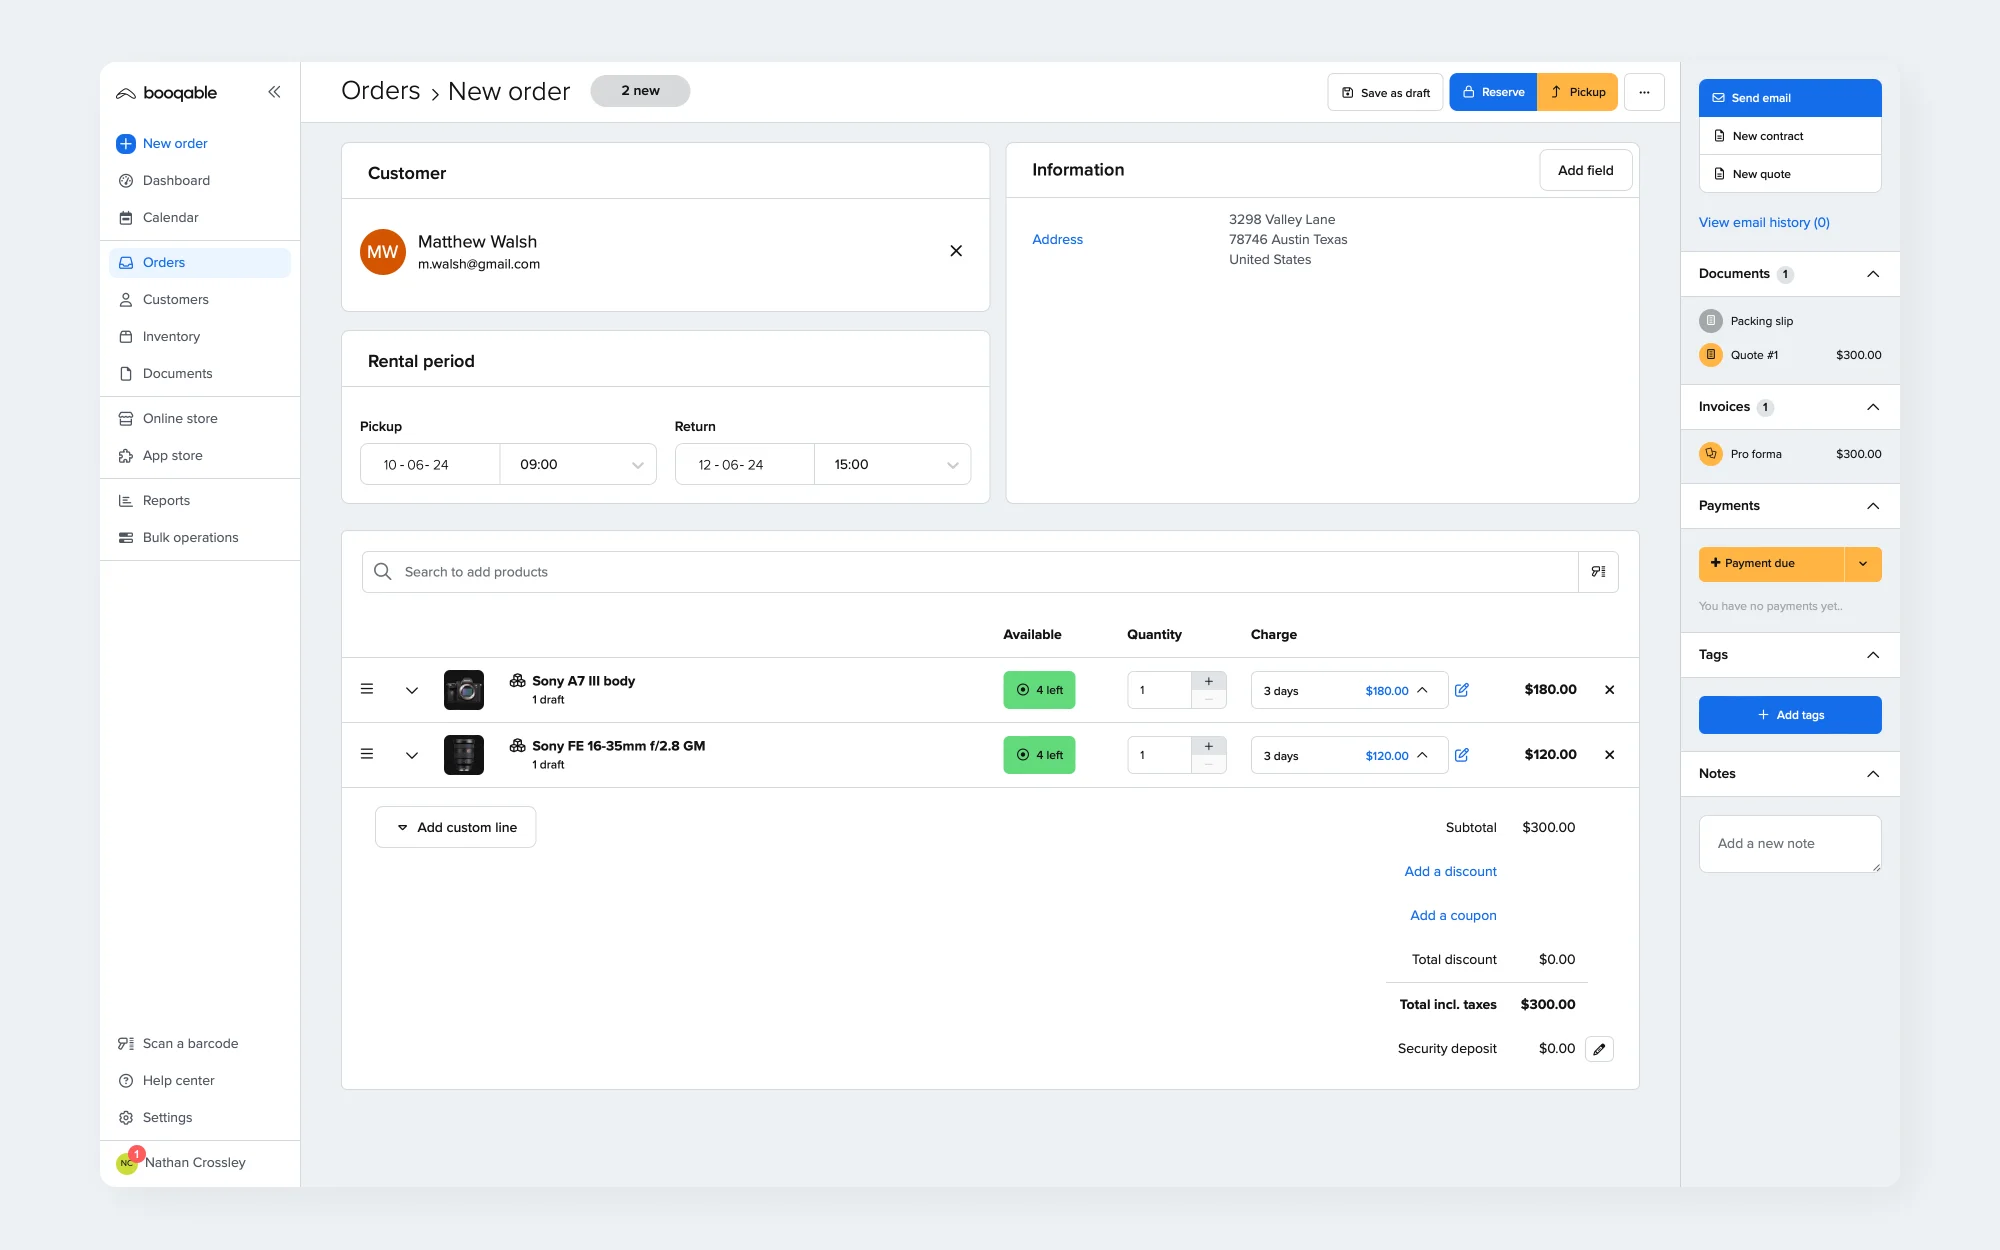Expand Sony FE 16-35mm line details
This screenshot has width=2000, height=1250.
(x=411, y=755)
